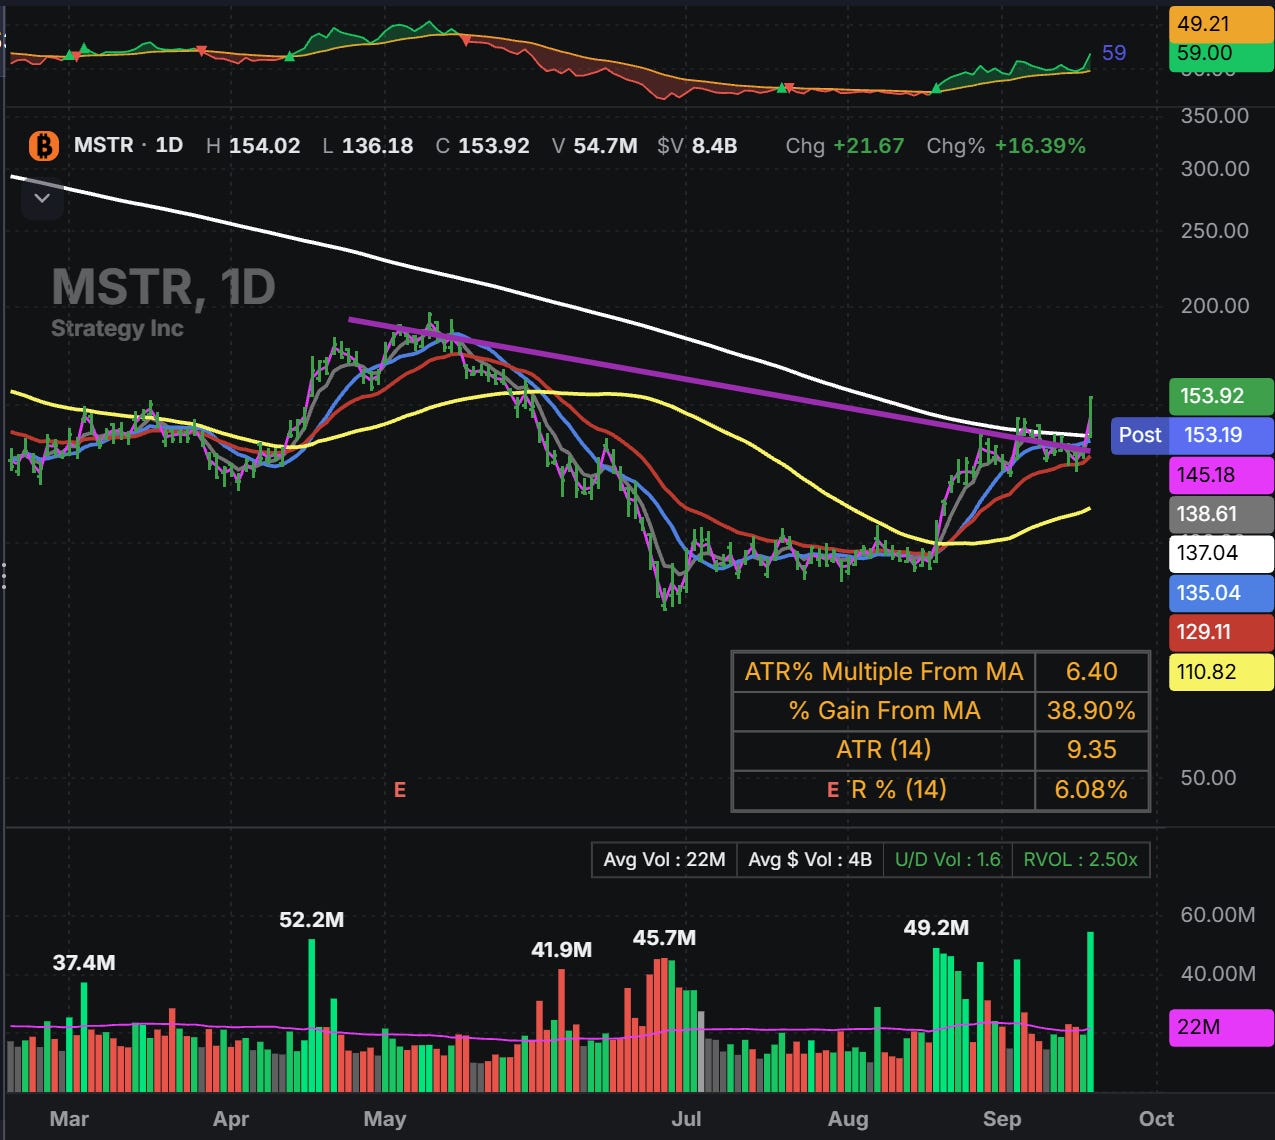This screenshot has width=1275, height=1140.
Task: Click the E earnings marker beside ATR % row
Action: tap(833, 790)
